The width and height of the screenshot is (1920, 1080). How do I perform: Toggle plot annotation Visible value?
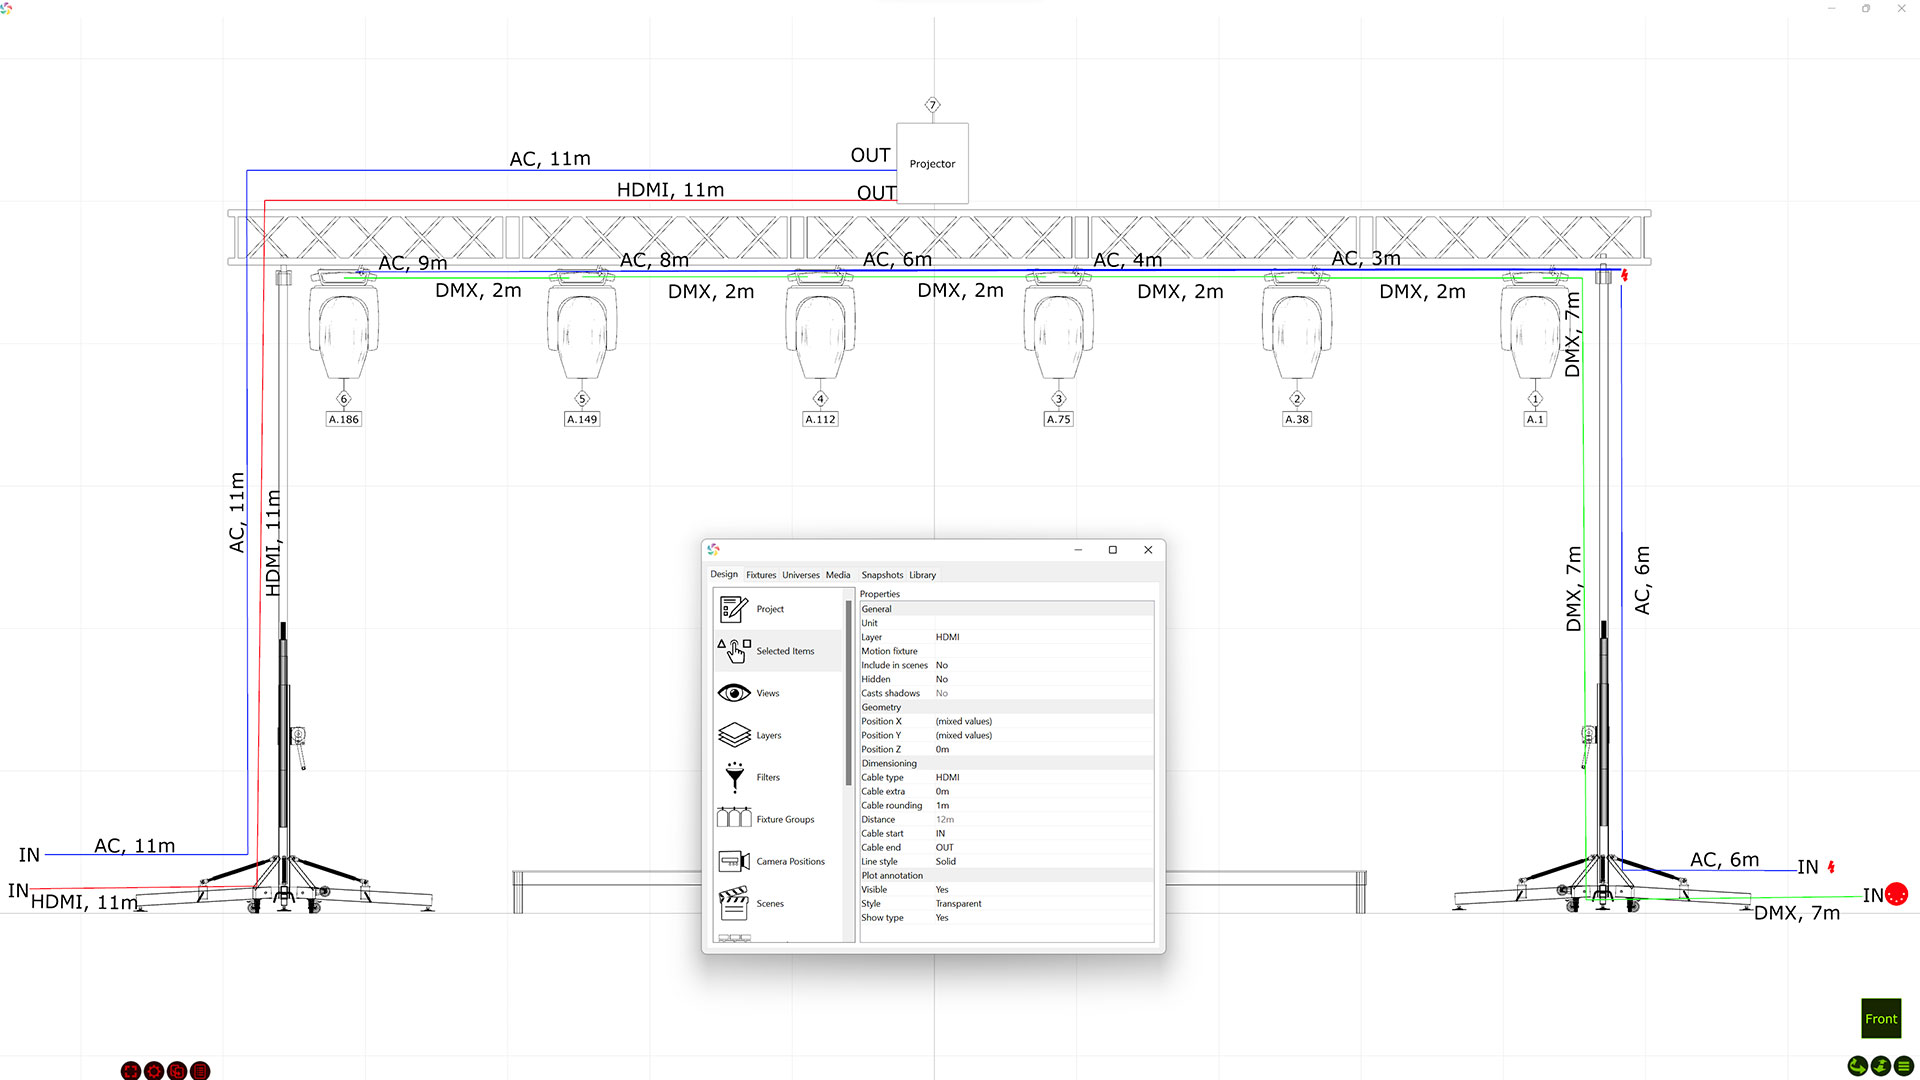click(x=942, y=889)
